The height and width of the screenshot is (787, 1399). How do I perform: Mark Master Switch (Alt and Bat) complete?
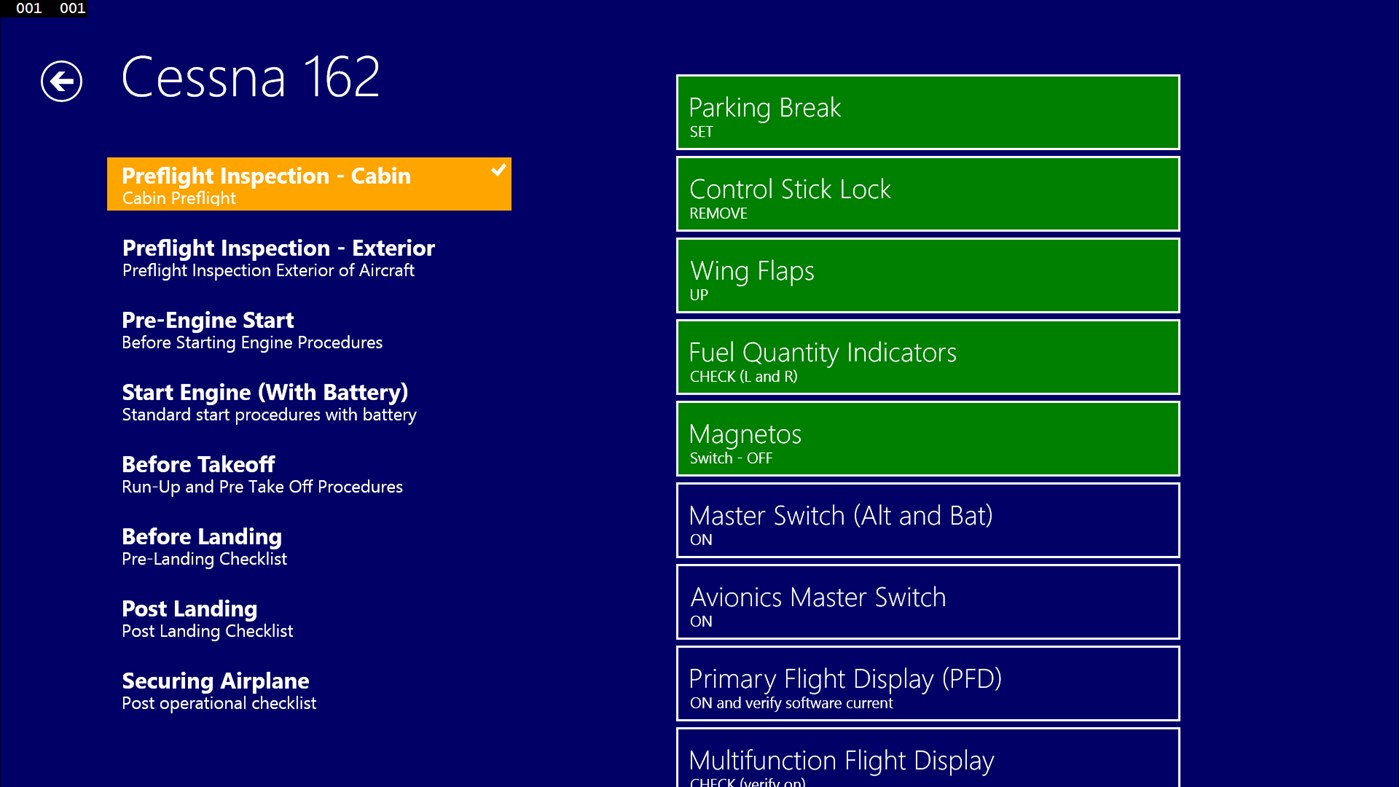(x=927, y=519)
